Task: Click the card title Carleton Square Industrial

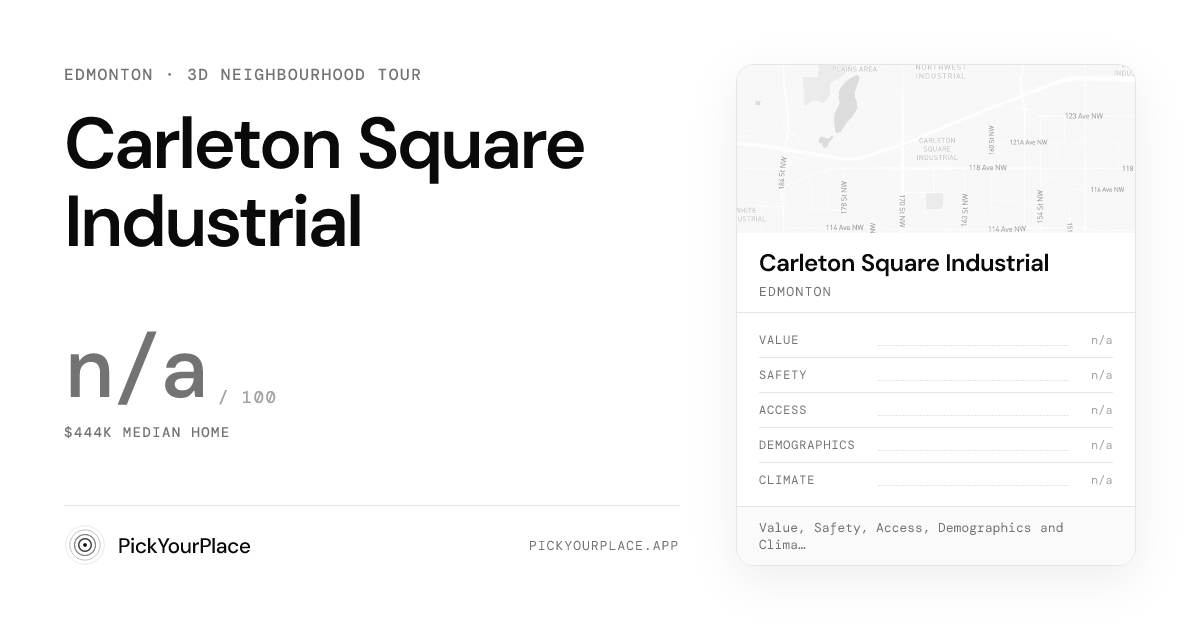Action: (x=904, y=263)
